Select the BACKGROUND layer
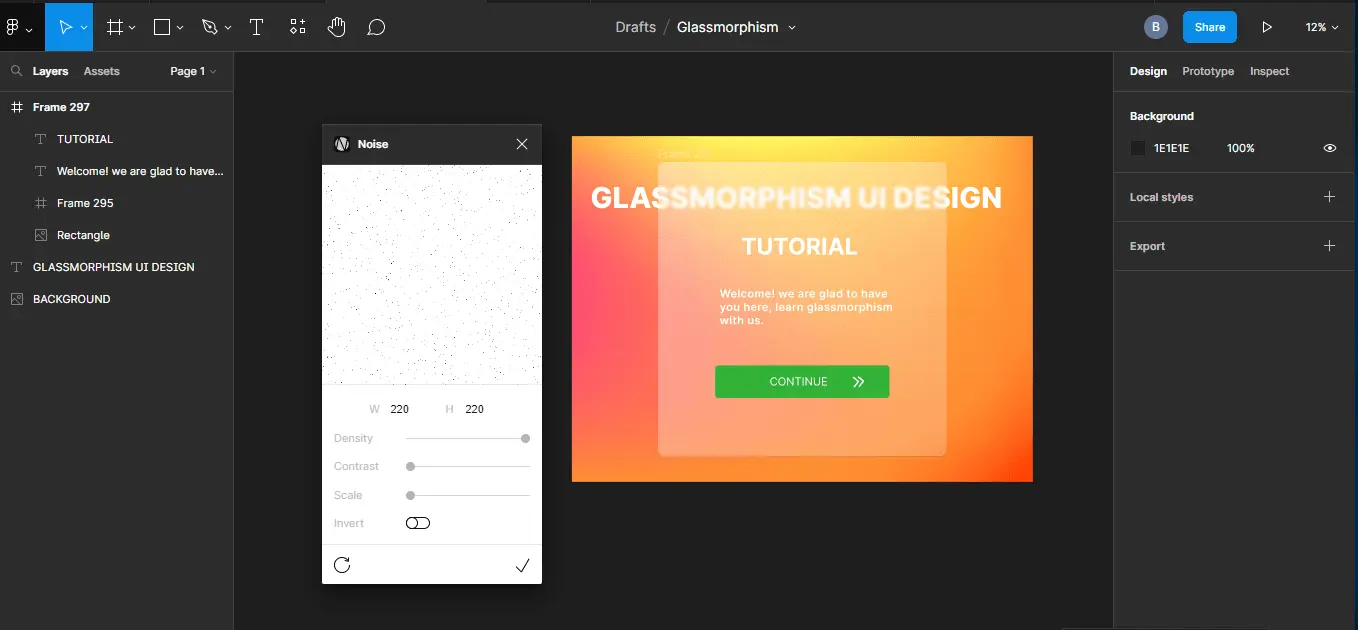Image resolution: width=1358 pixels, height=630 pixels. (116, 299)
